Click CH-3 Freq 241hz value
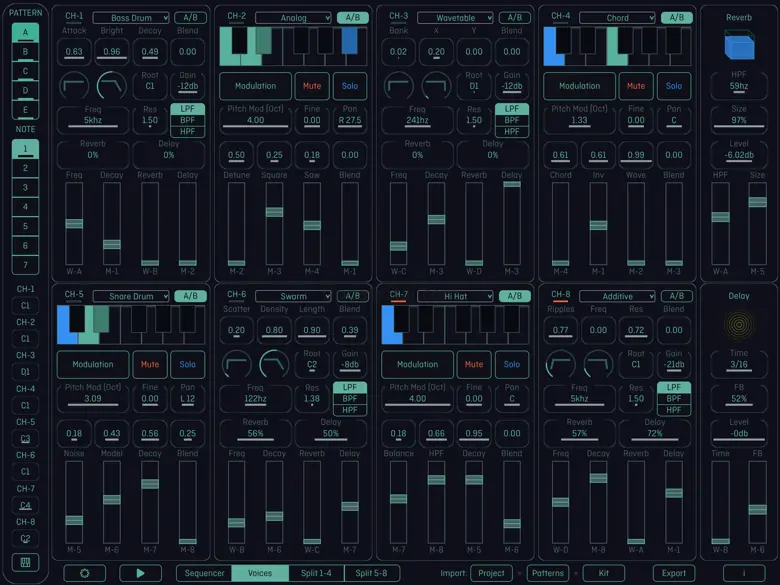 417,120
